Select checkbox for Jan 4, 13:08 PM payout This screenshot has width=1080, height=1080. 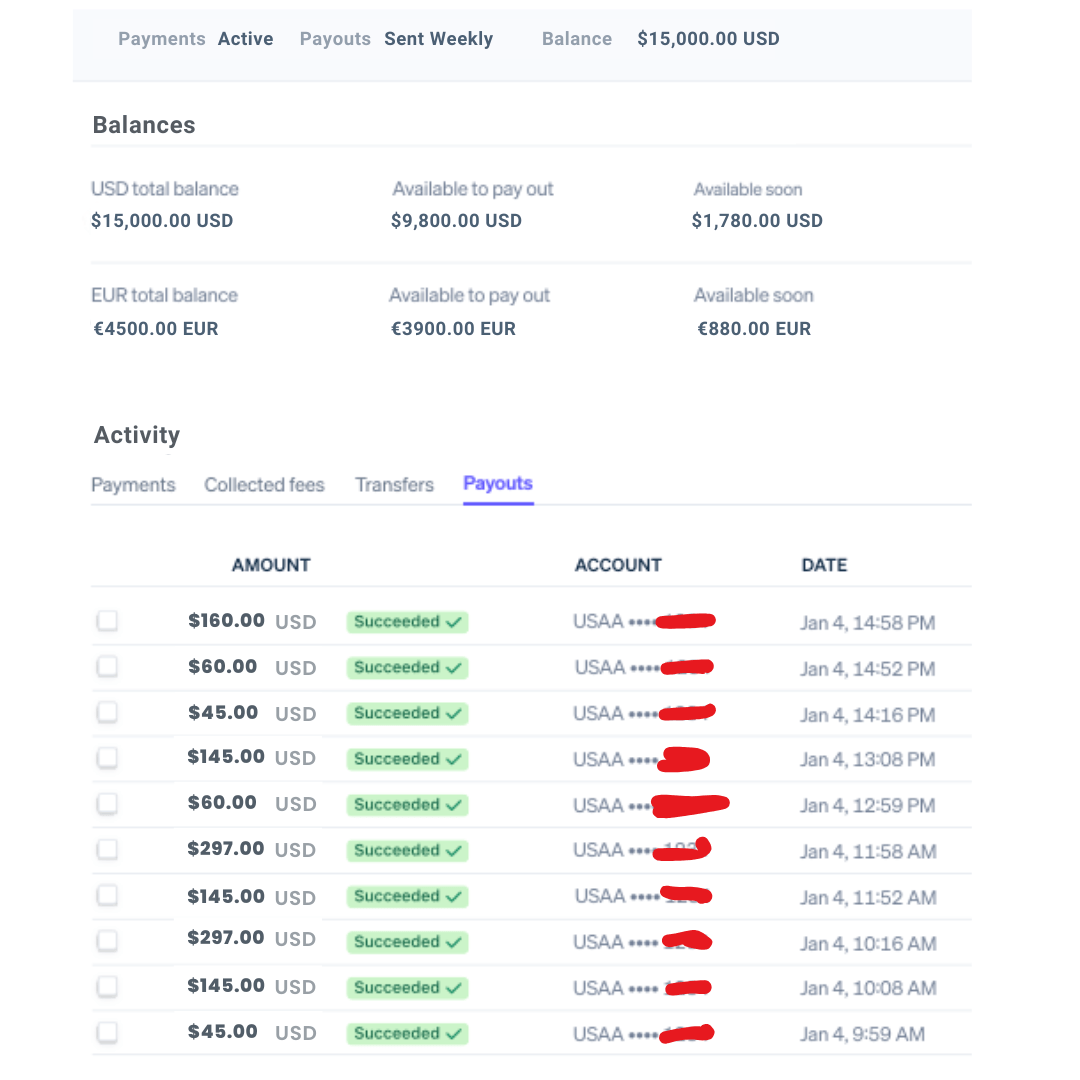pos(107,758)
